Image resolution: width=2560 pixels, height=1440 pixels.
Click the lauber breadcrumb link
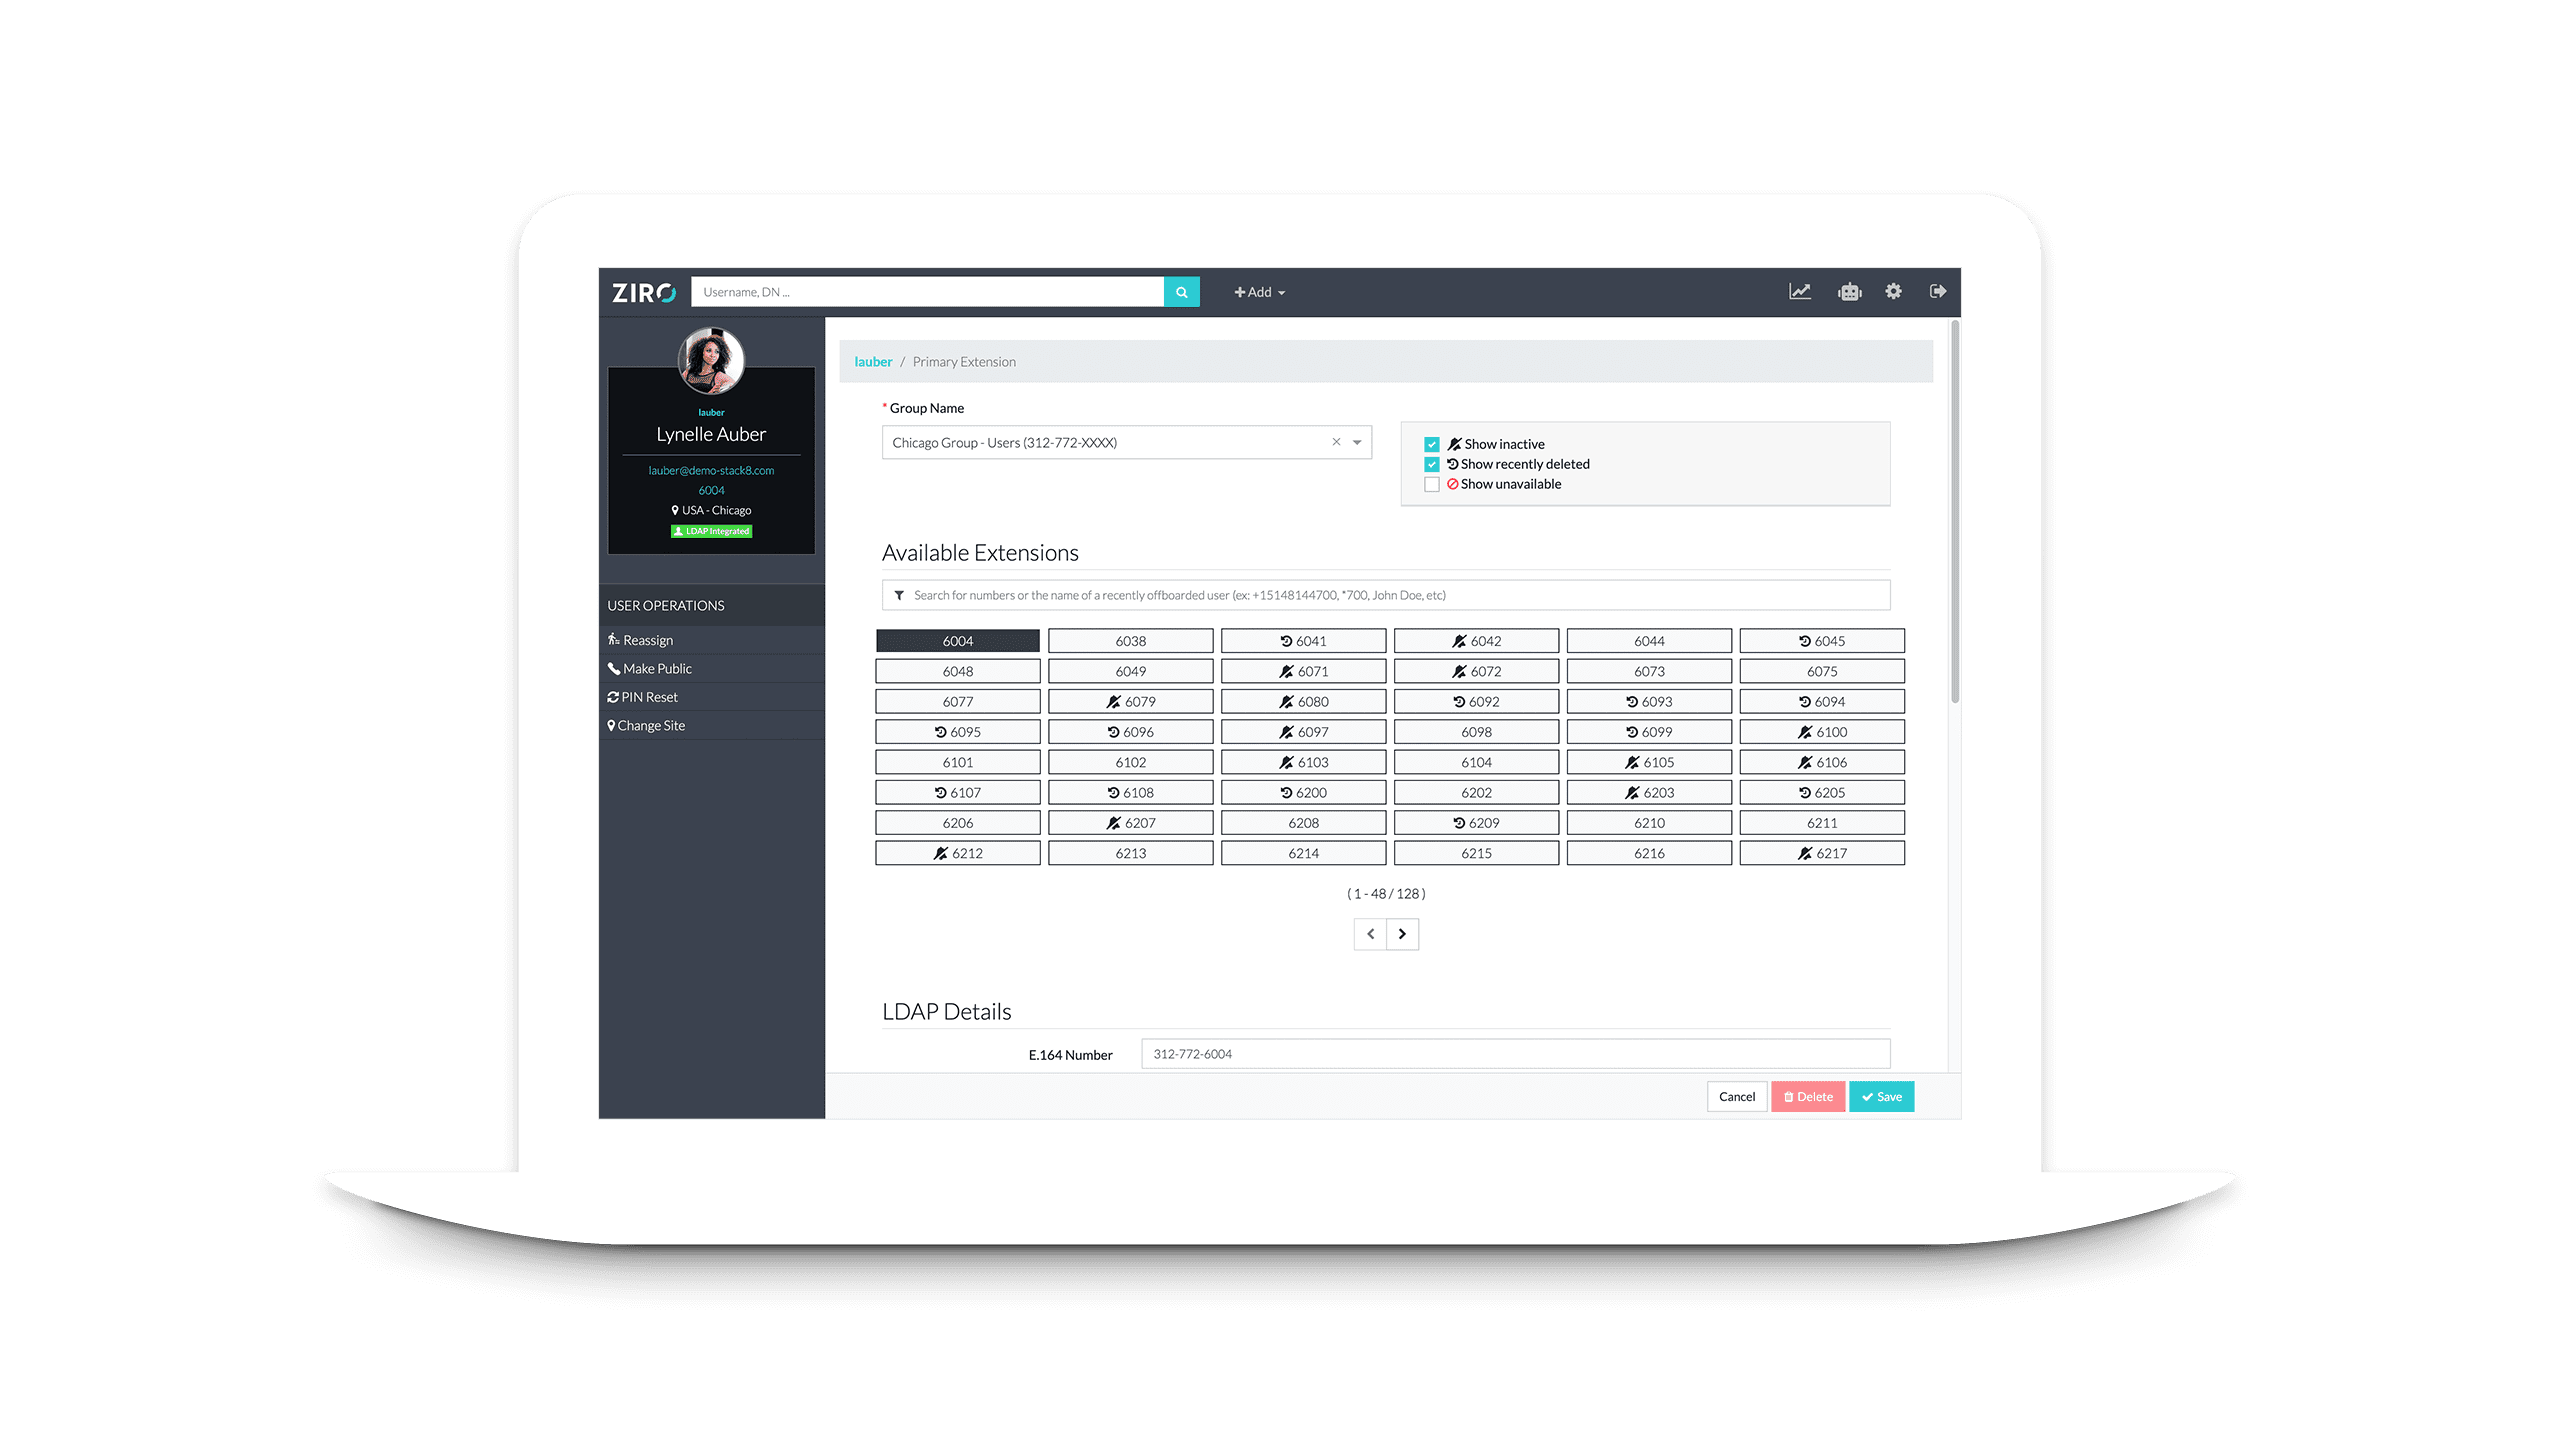[870, 360]
